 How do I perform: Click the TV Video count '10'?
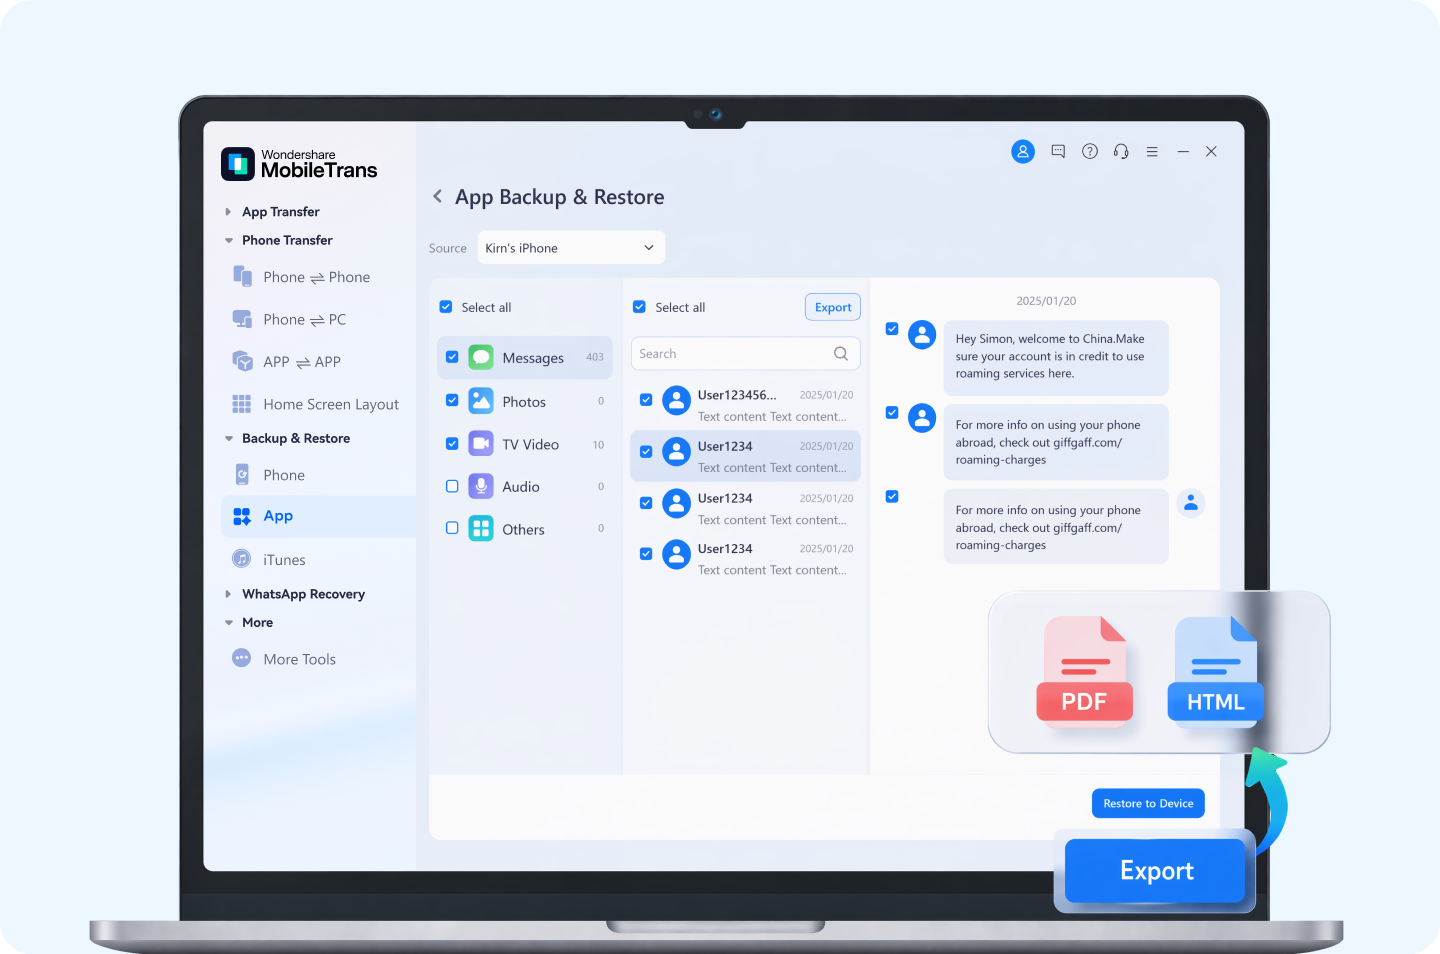click(x=598, y=445)
